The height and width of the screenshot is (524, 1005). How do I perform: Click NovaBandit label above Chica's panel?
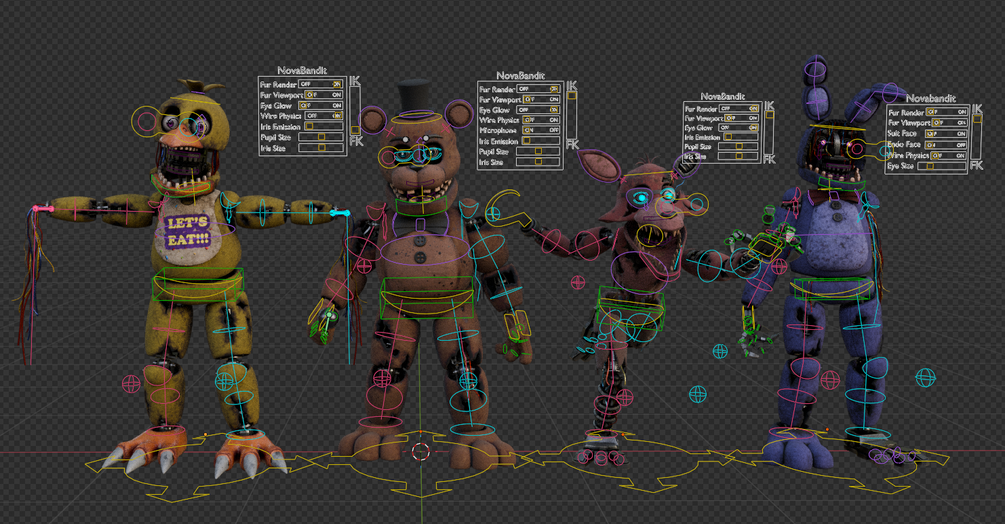pyautogui.click(x=302, y=70)
